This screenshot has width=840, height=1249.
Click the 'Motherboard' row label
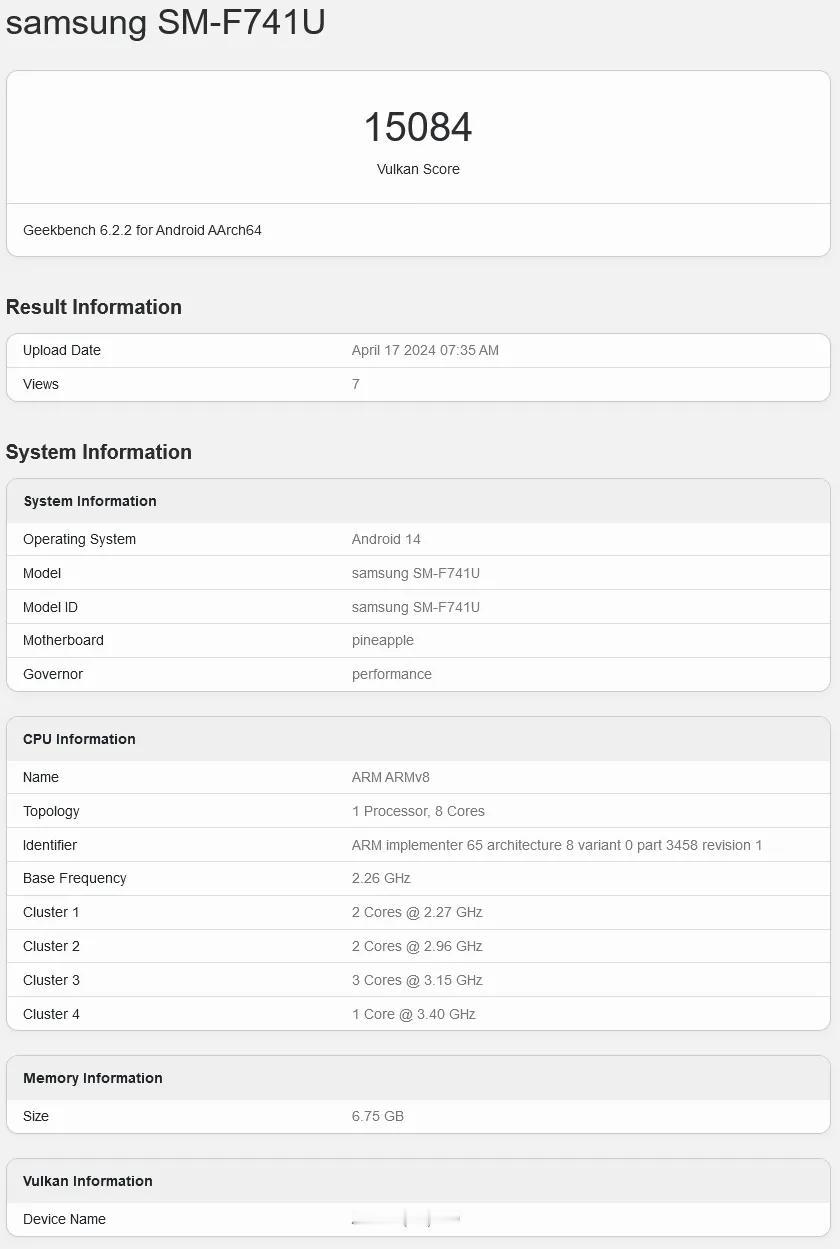click(63, 640)
